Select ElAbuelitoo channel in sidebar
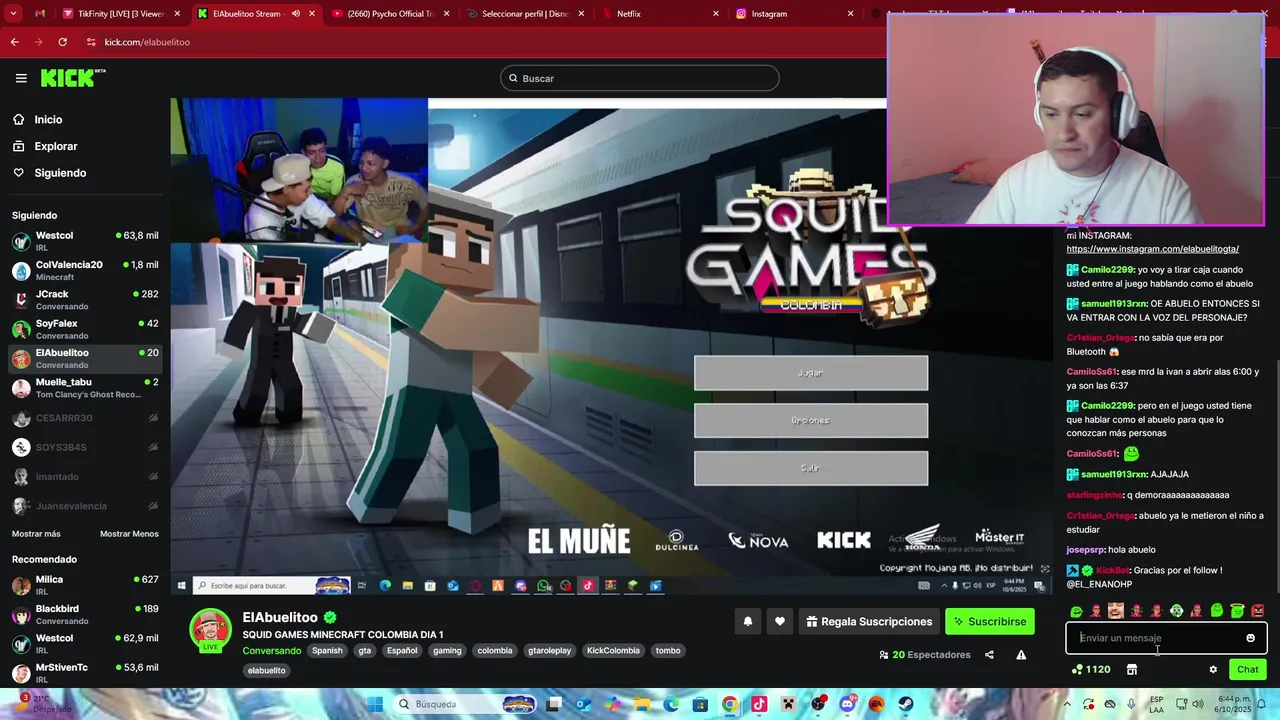 (85, 358)
